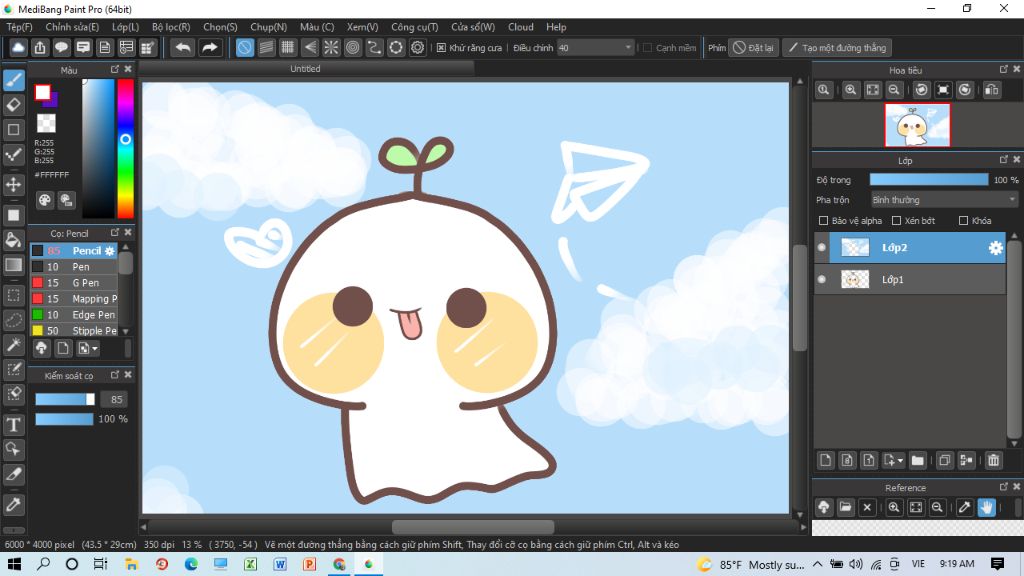Create new layer in layer panel
Screen dimensions: 1024x576
click(x=825, y=460)
